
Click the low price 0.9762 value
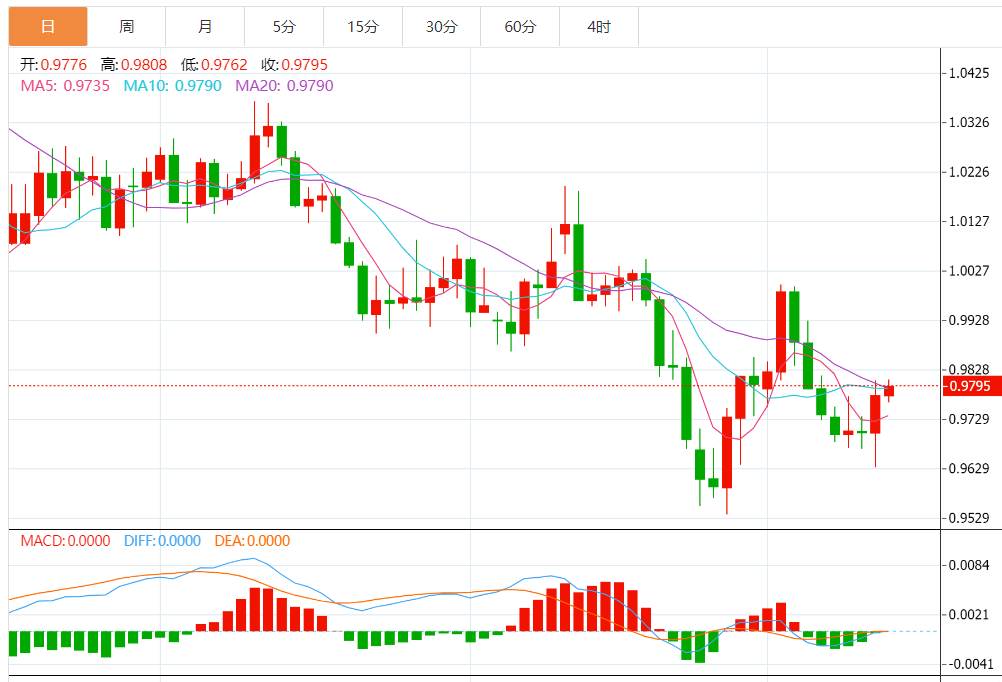tap(224, 65)
